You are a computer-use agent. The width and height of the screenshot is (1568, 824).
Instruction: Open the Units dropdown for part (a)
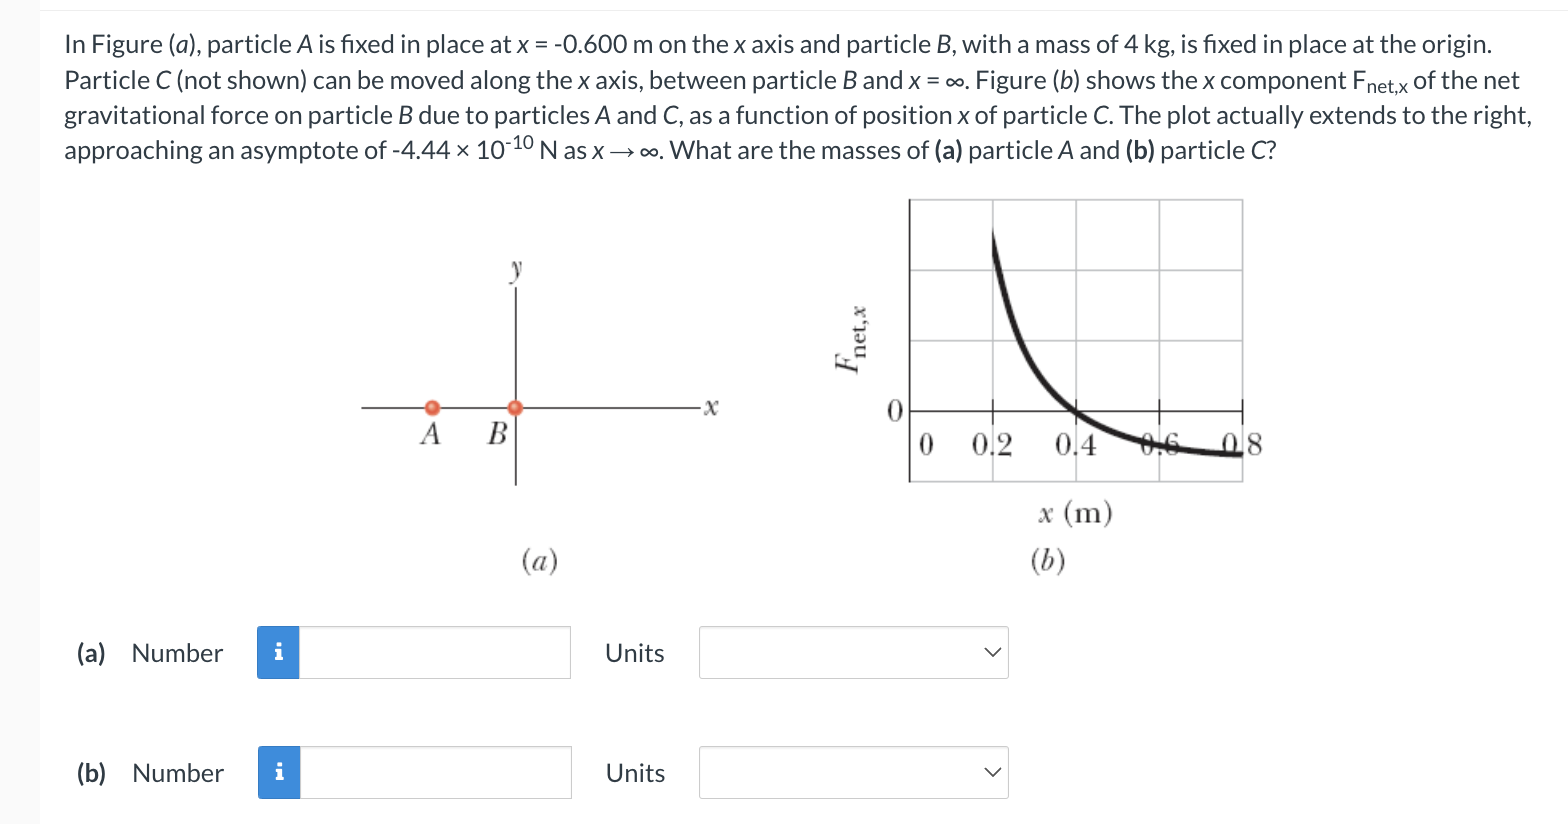[853, 652]
